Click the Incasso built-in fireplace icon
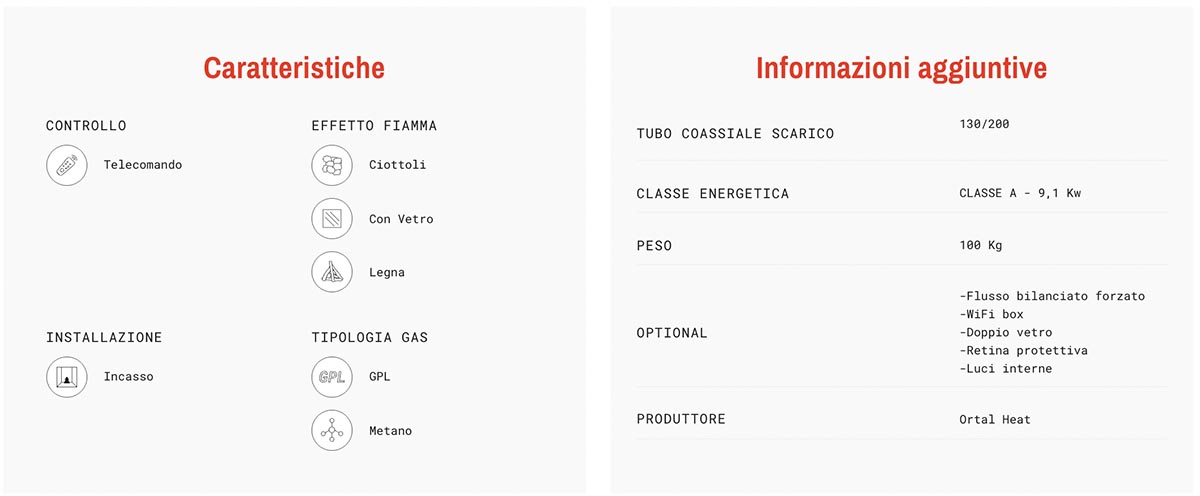The width and height of the screenshot is (1200, 496). (67, 377)
